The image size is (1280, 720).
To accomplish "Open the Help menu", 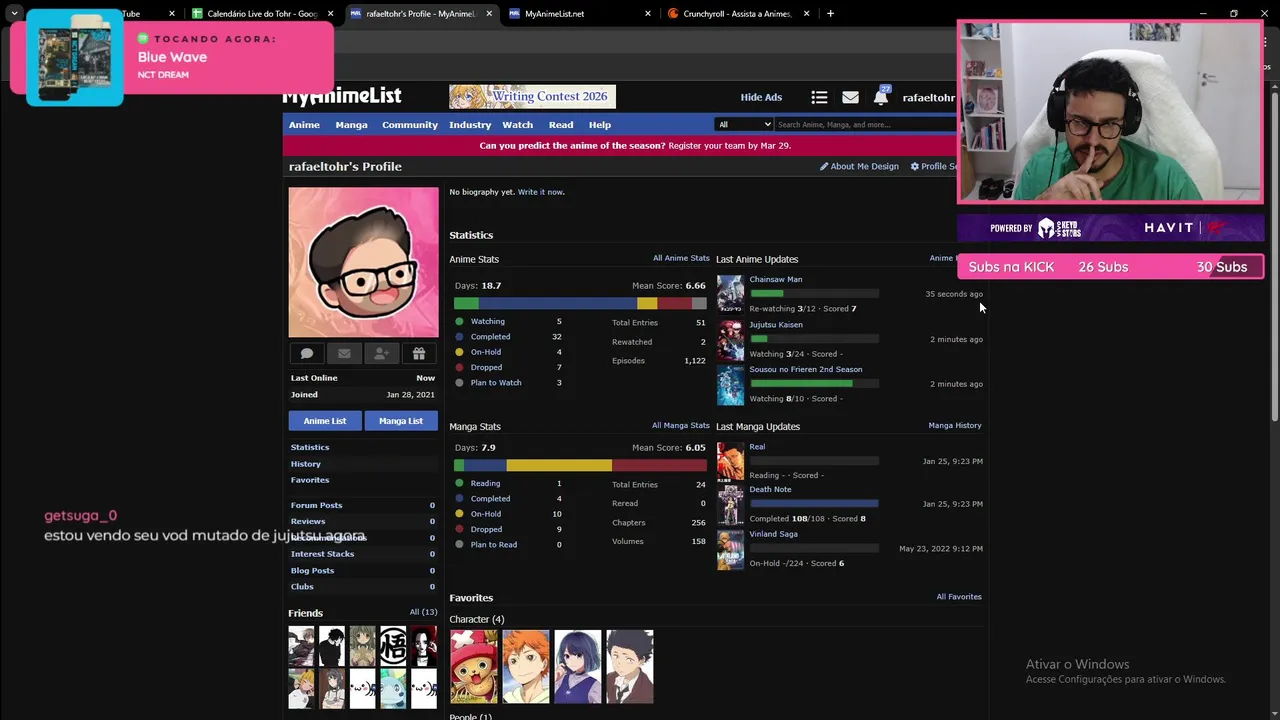I will coord(600,125).
